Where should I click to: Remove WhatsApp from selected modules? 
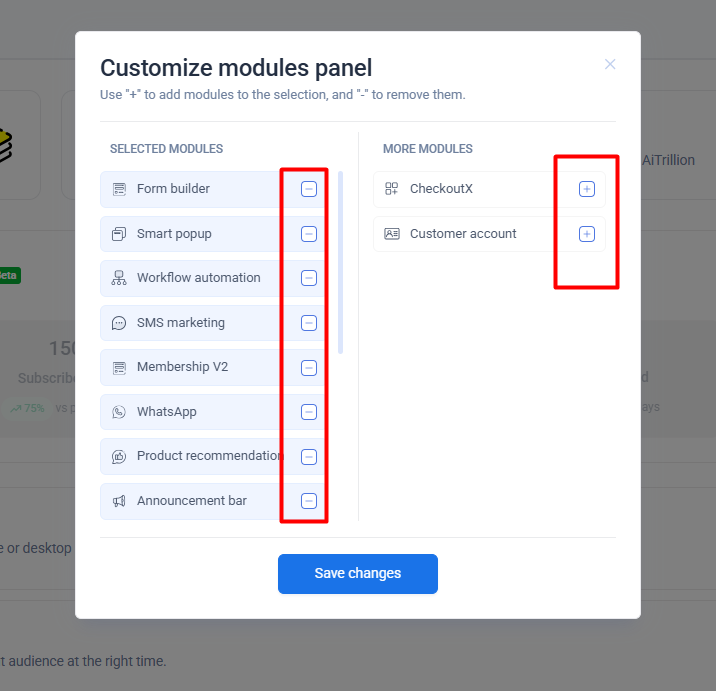(309, 412)
